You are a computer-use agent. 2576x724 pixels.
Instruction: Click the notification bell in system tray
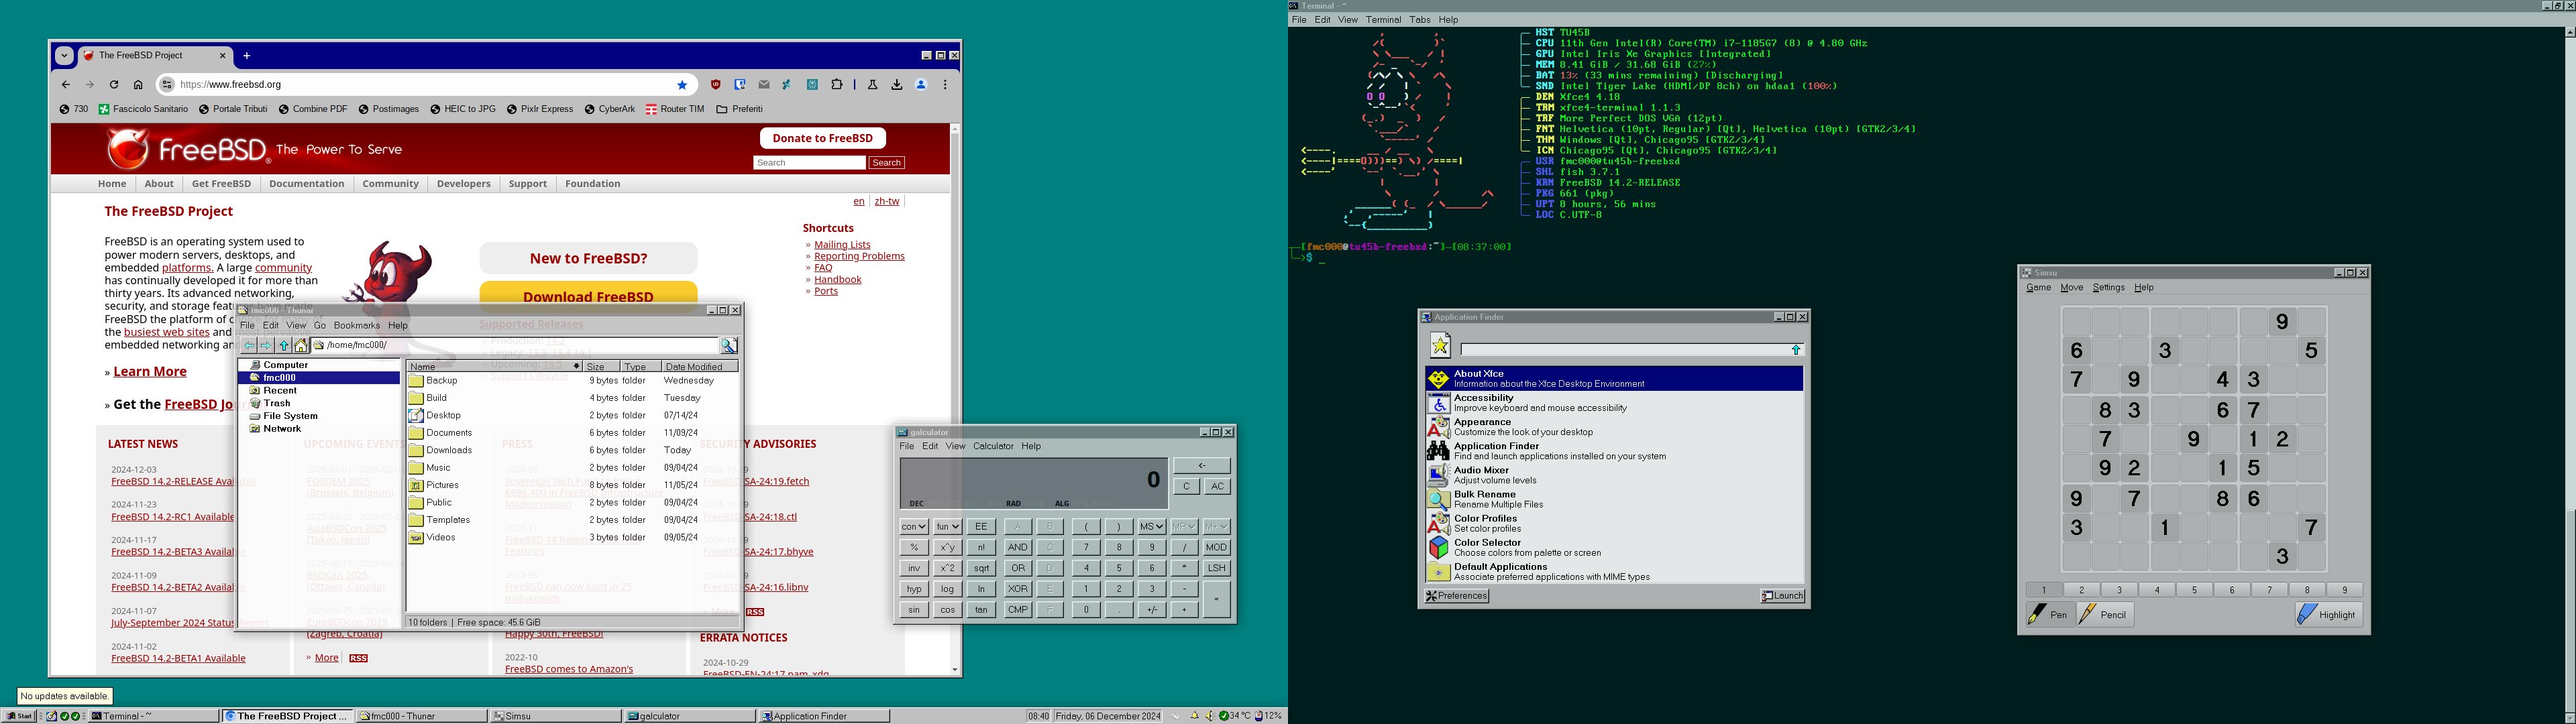tap(1194, 716)
